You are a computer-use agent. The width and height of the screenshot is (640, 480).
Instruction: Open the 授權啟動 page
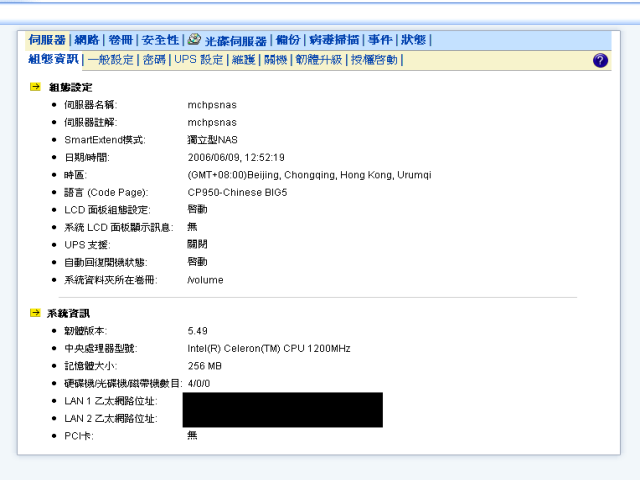point(374,60)
